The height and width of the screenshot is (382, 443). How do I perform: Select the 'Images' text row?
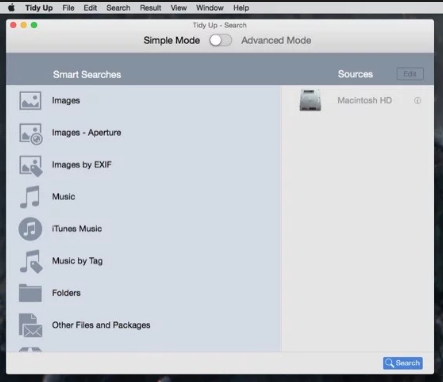tap(66, 101)
